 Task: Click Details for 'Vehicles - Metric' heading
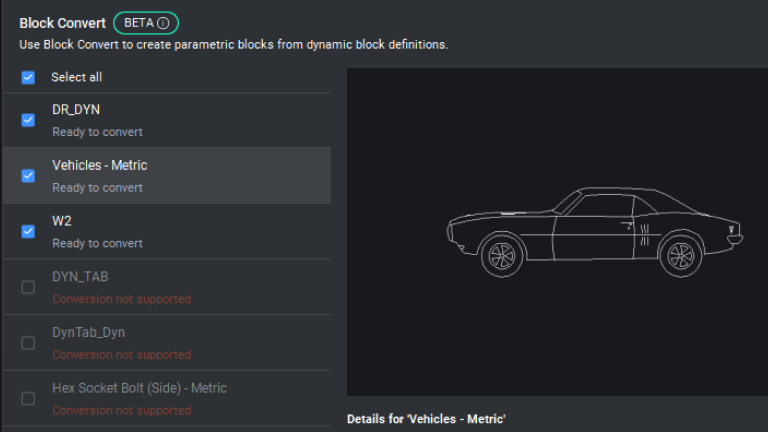[426, 419]
